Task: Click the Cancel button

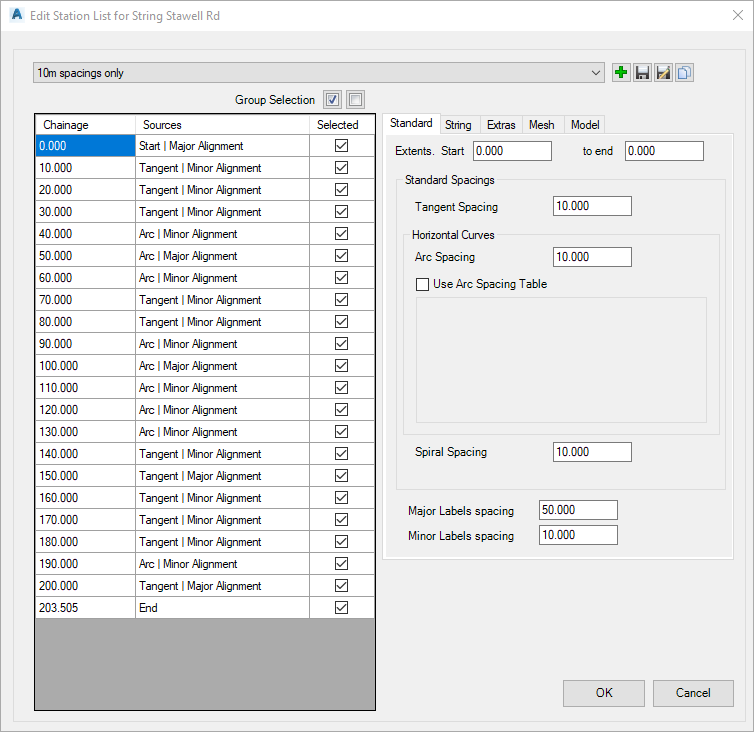Action: (x=693, y=693)
